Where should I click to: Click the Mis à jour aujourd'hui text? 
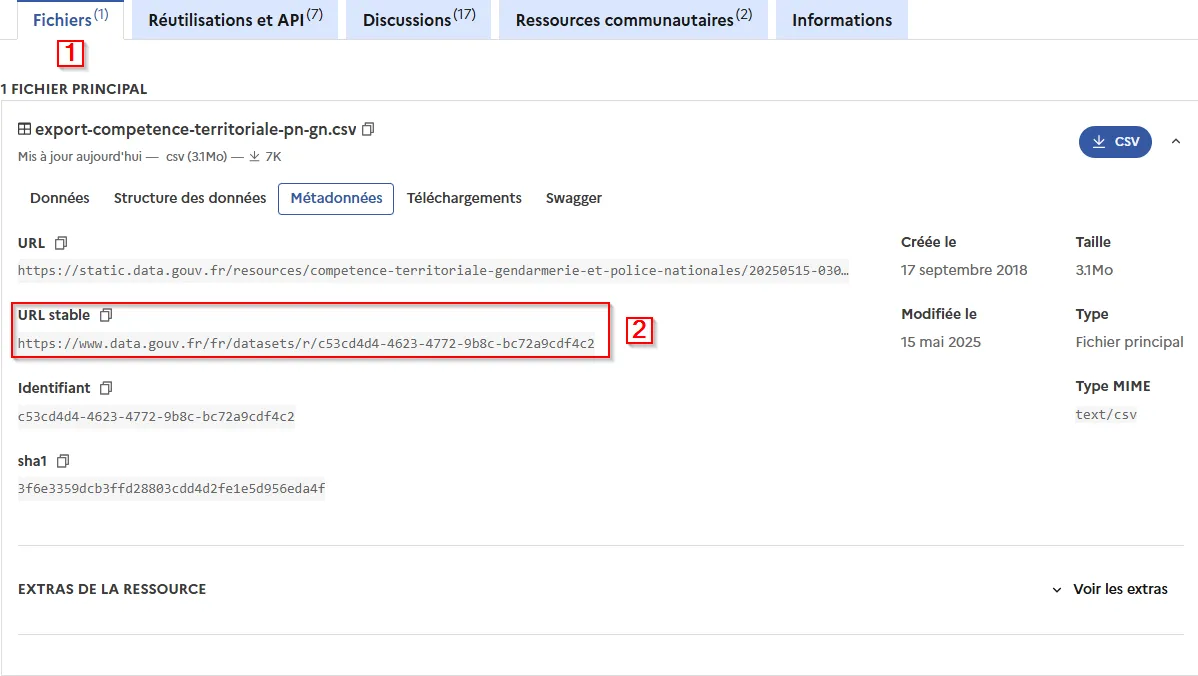click(80, 157)
